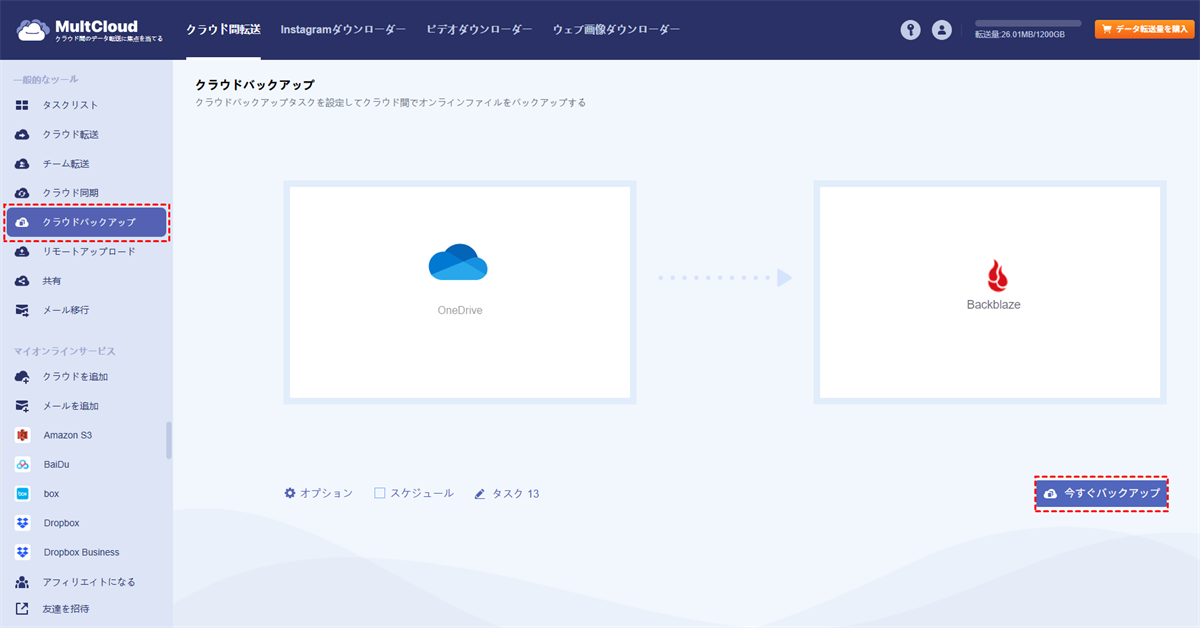
Task: Open アフィリエイトになる link
Action: (89, 581)
